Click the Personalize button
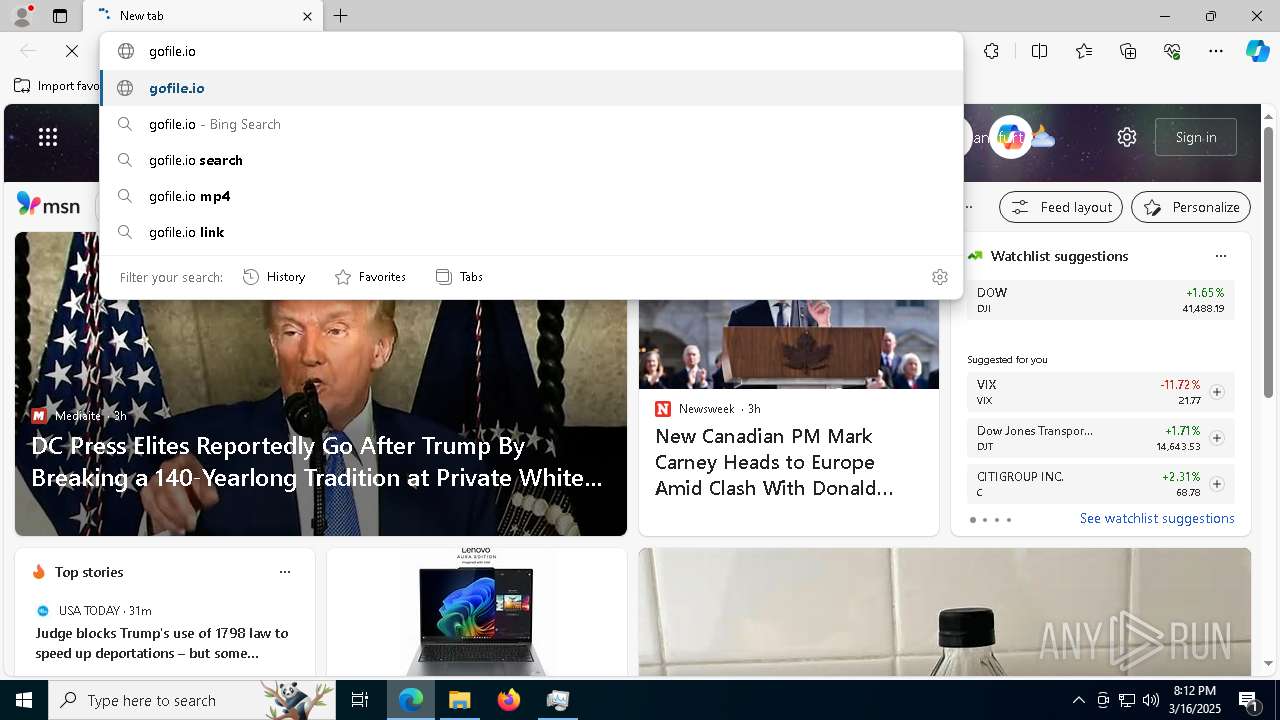 1191,207
